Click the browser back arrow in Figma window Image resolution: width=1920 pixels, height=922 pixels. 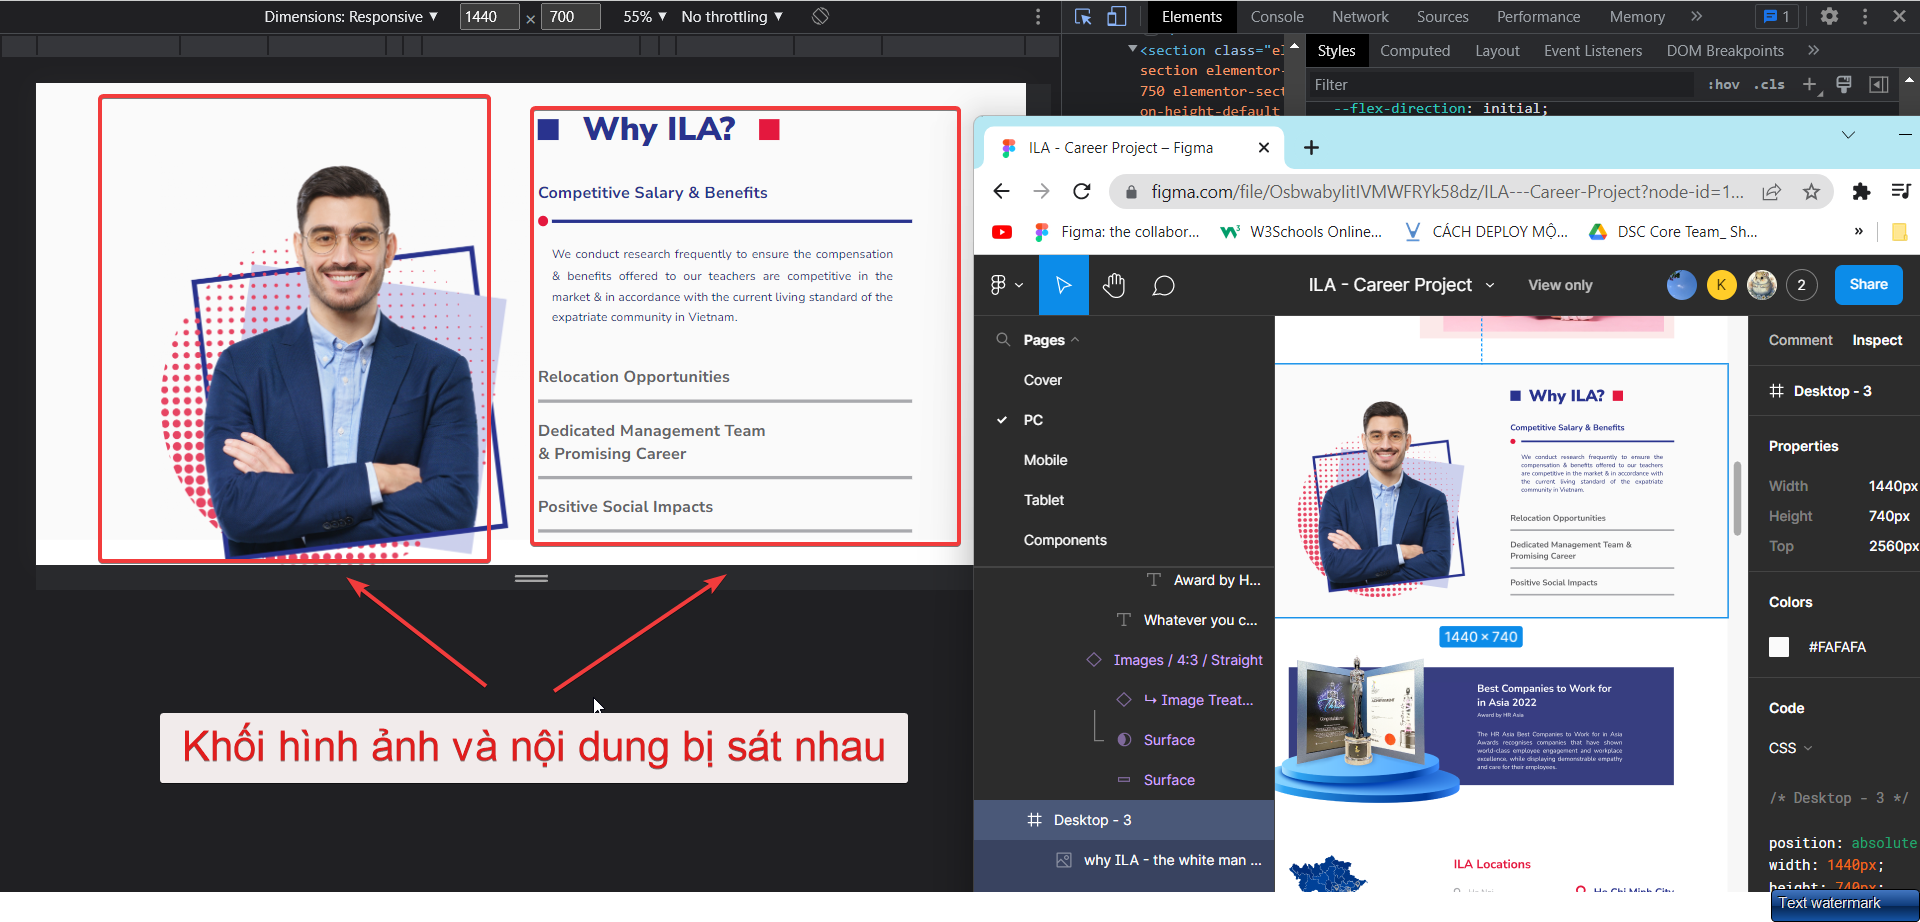[1001, 191]
